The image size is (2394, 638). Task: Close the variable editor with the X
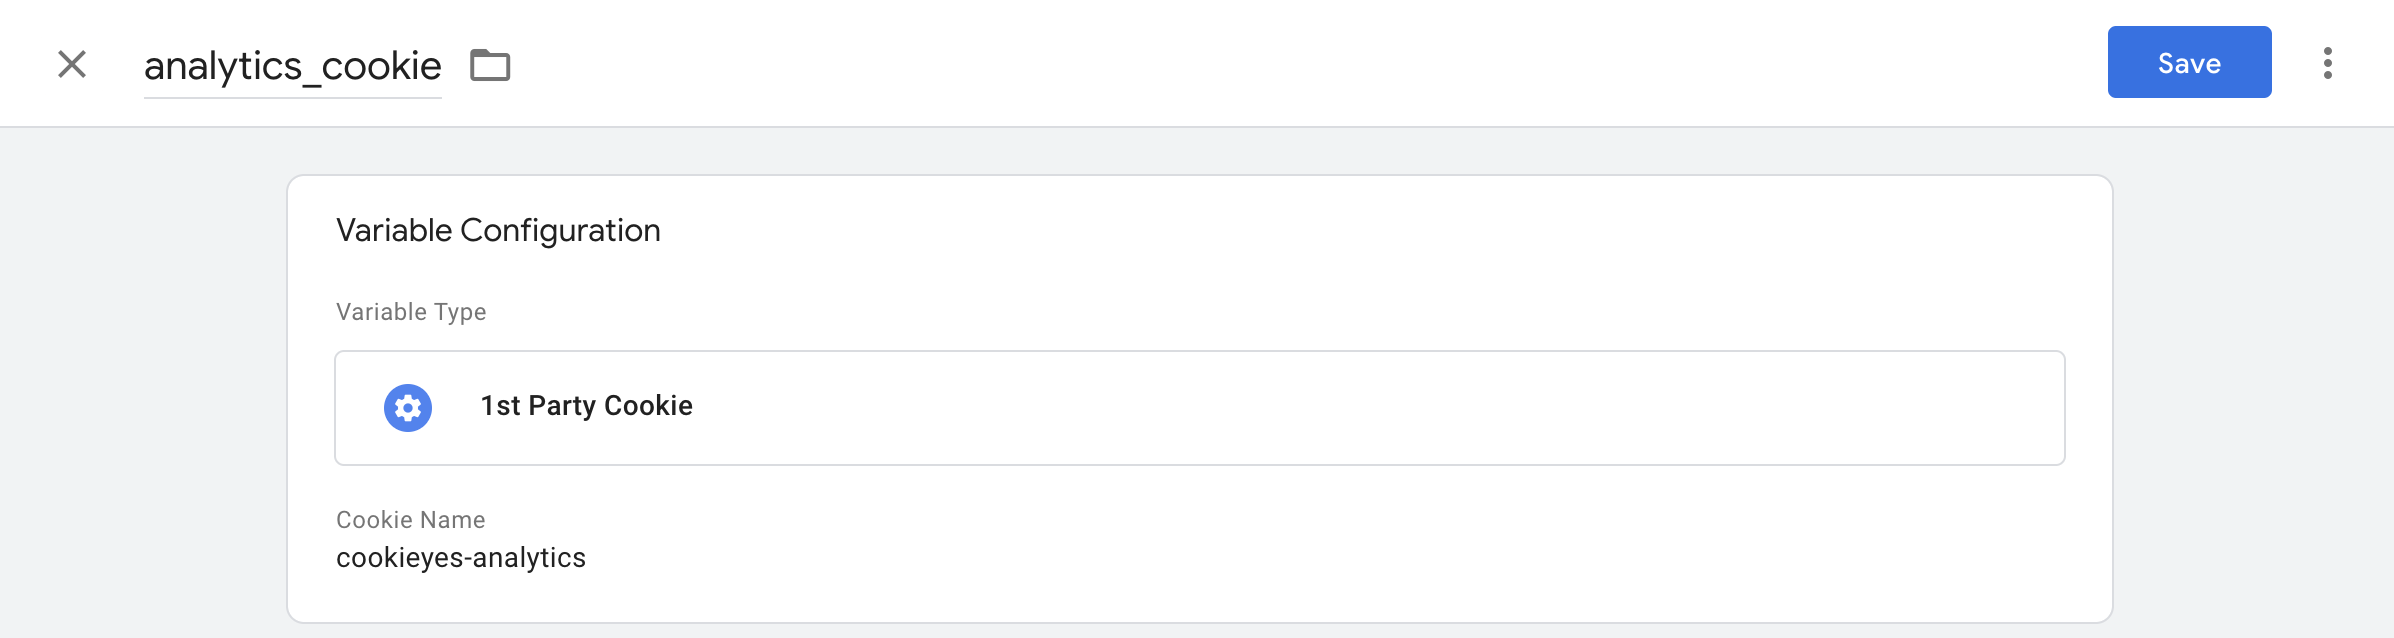[x=72, y=64]
